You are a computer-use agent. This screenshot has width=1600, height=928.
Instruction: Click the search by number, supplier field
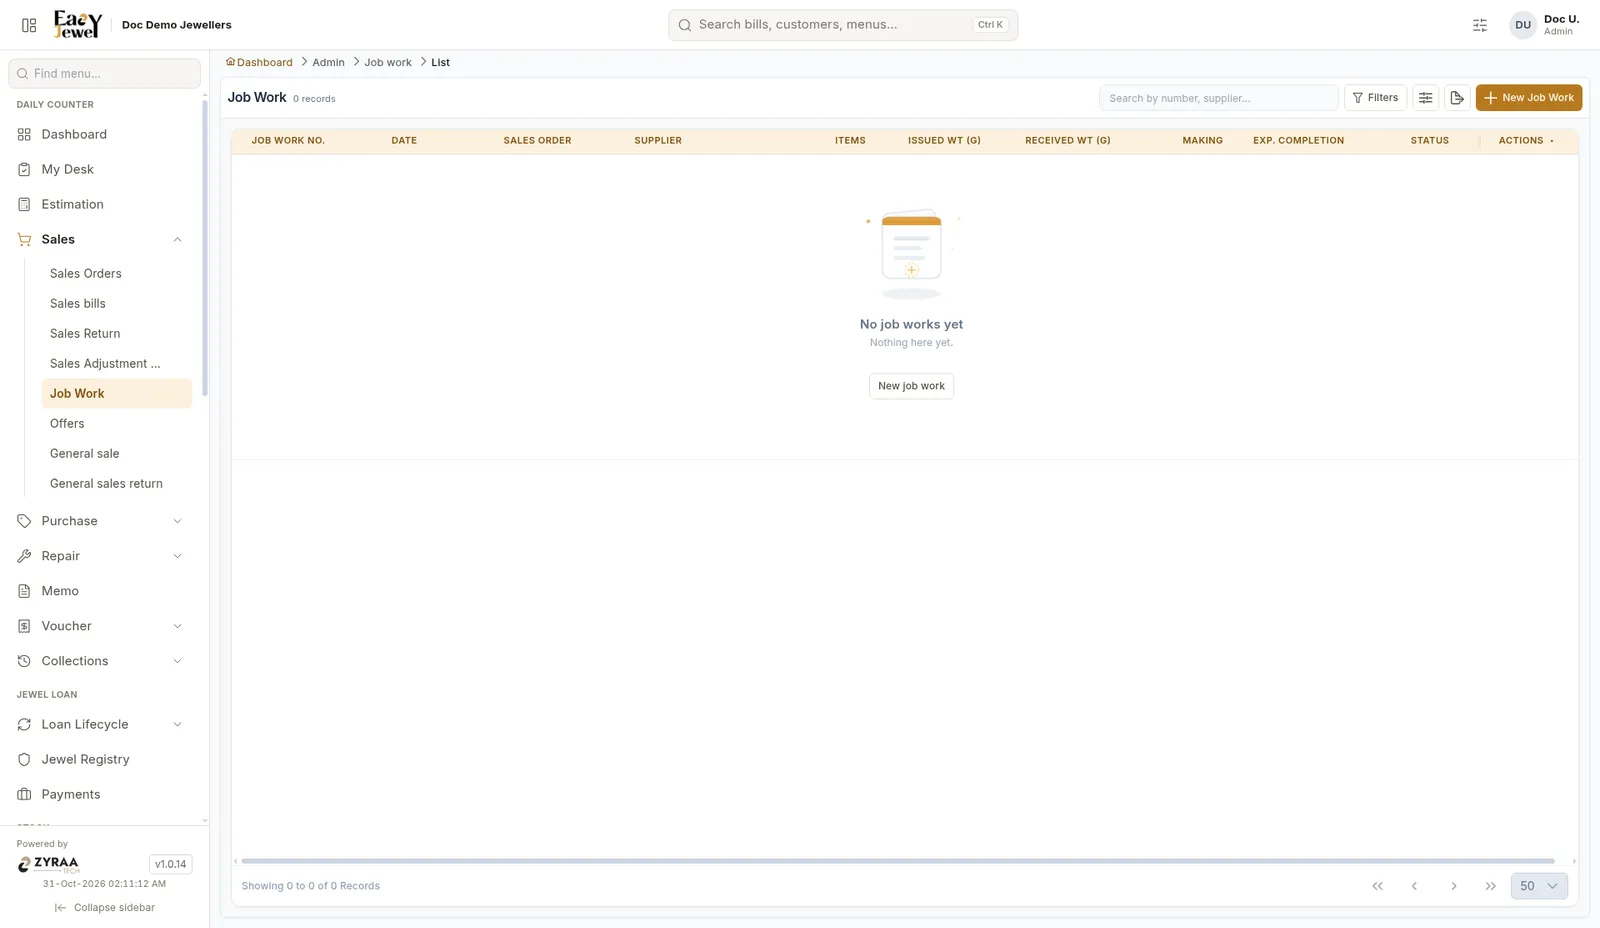(1218, 98)
